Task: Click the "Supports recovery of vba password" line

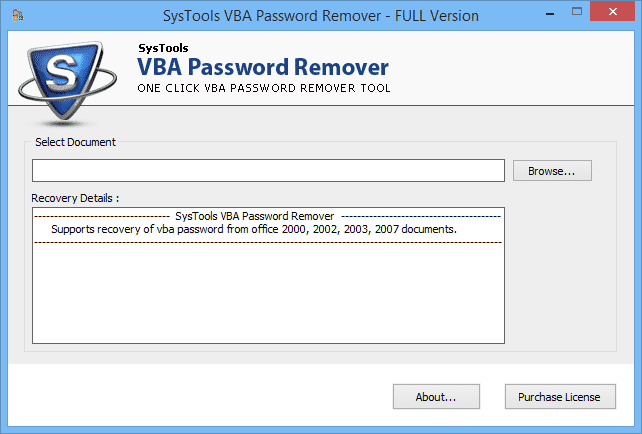Action: coord(253,229)
